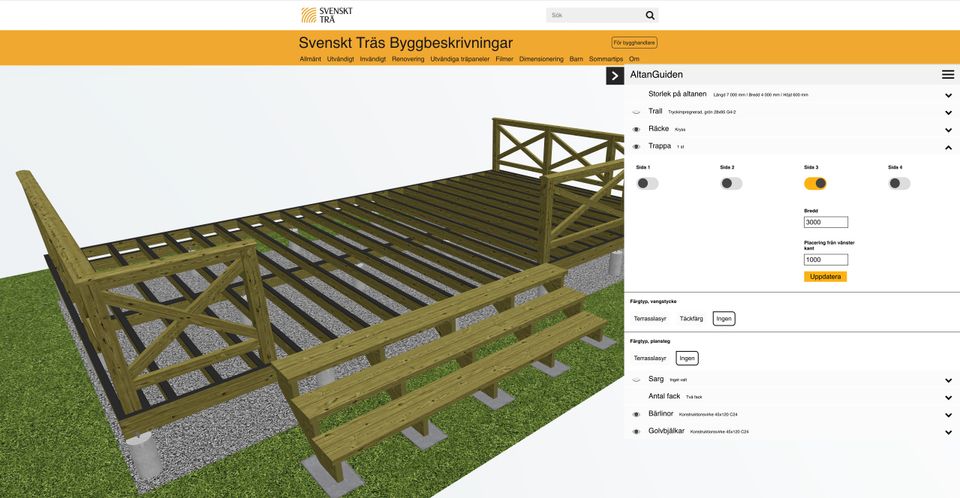Click the Trappa section label
The image size is (960, 498).
[x=659, y=146]
